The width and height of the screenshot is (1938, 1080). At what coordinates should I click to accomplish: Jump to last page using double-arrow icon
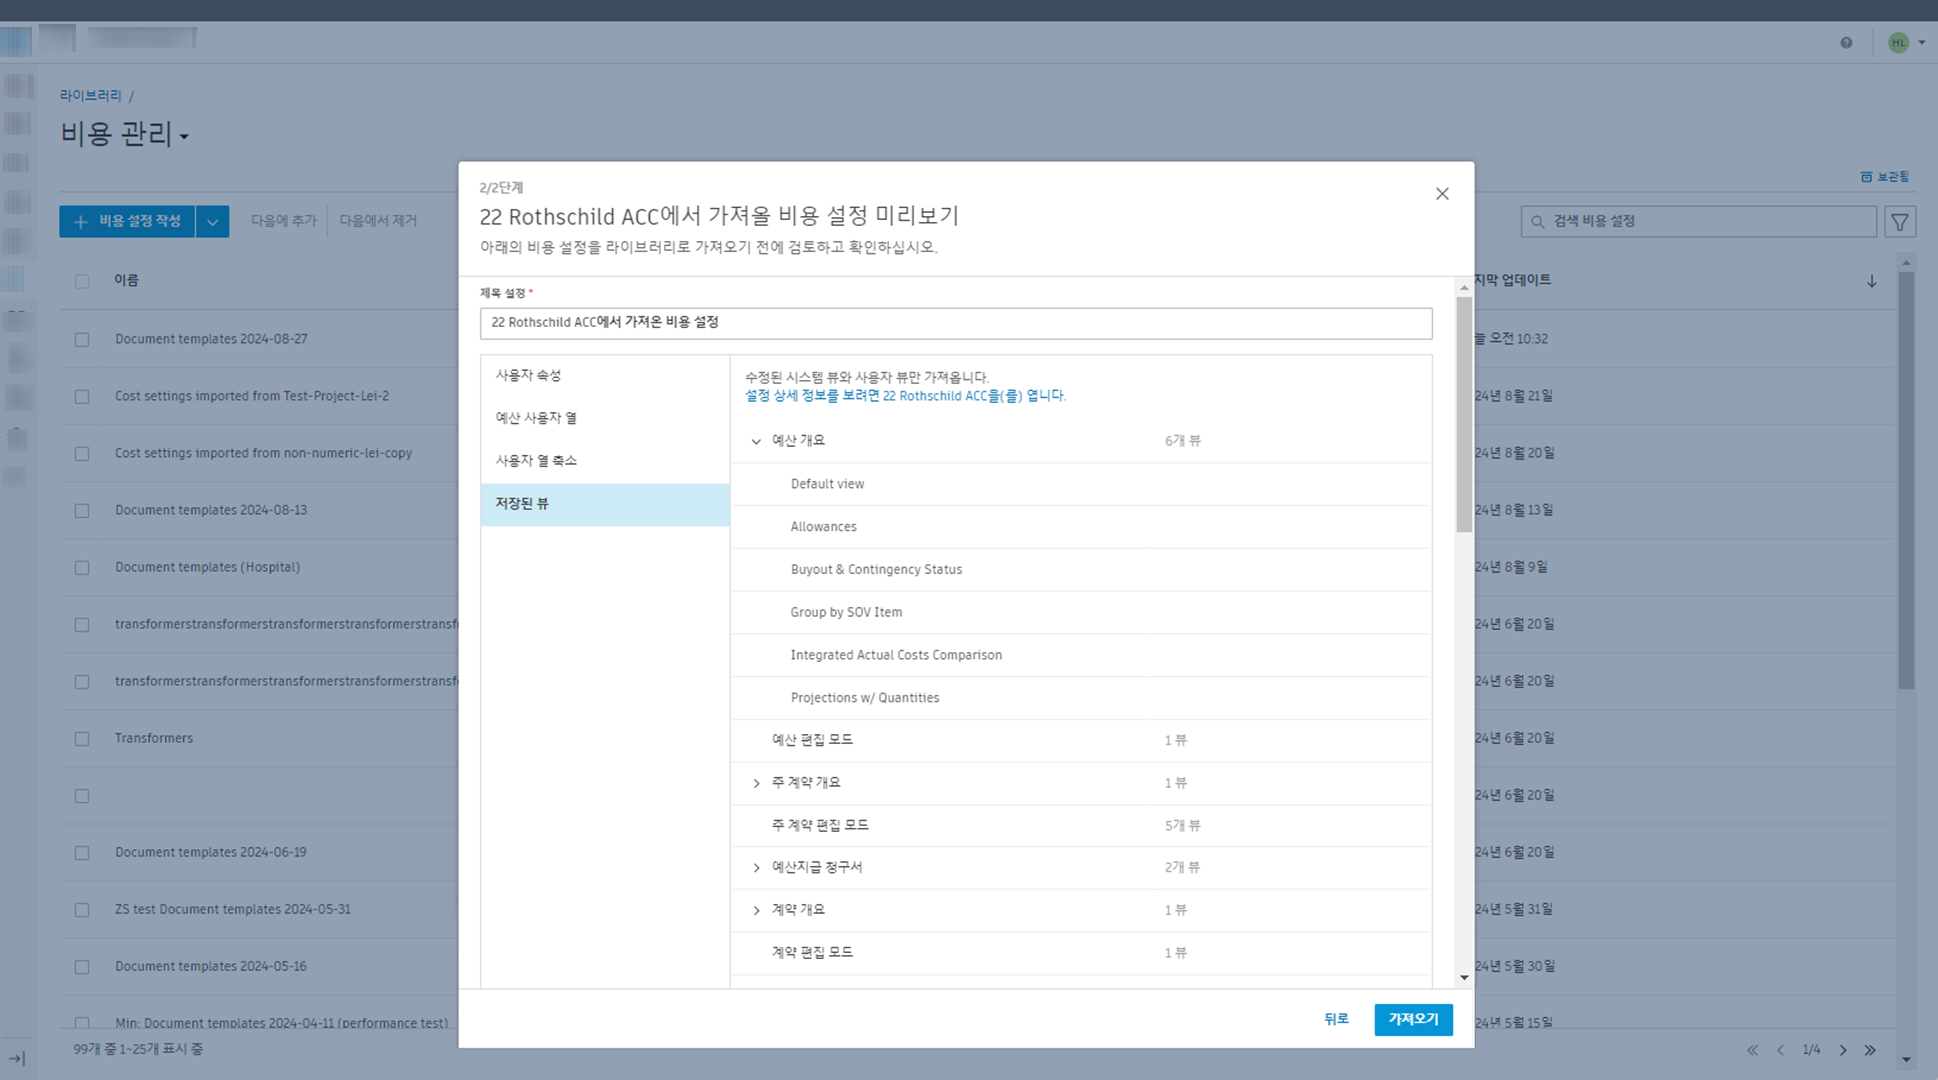(x=1870, y=1050)
